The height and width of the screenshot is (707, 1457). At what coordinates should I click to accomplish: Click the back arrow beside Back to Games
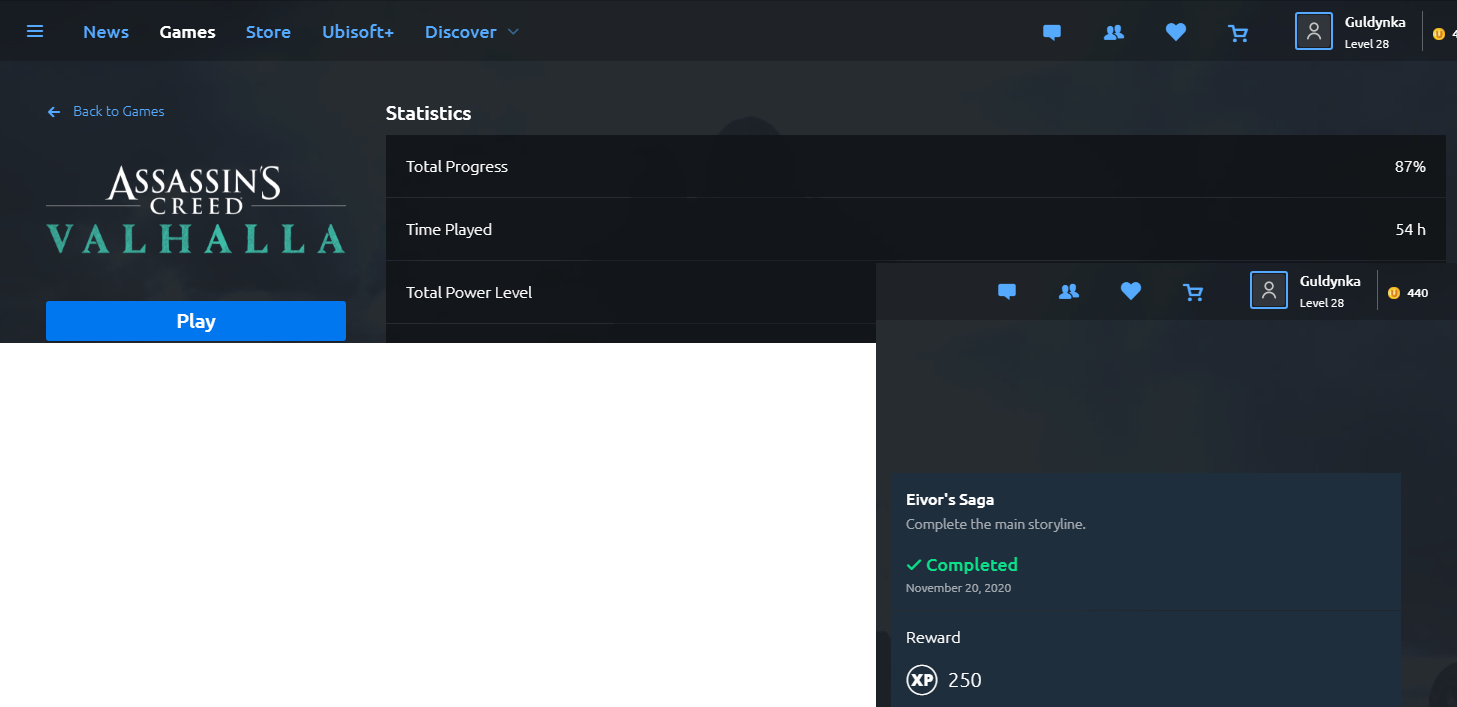[54, 112]
